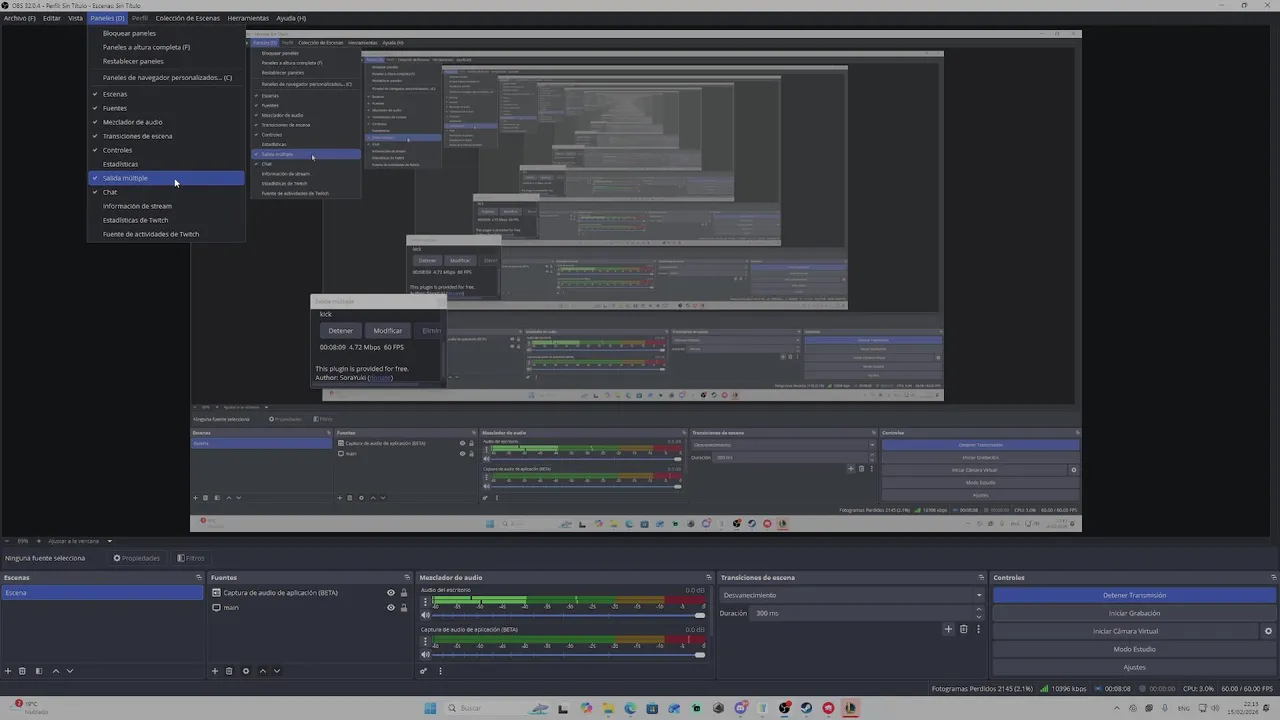Screen dimensions: 1280x720
Task: Open scene filters icon in Escenas toolbar
Action: point(39,671)
